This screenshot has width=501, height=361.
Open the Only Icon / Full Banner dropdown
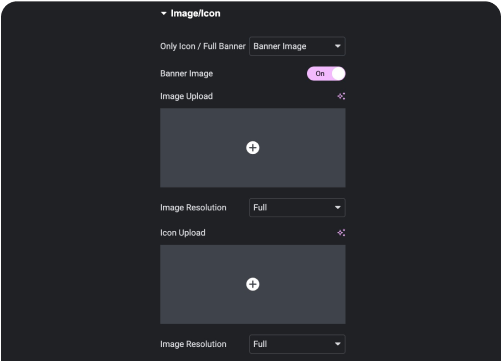[x=297, y=46]
